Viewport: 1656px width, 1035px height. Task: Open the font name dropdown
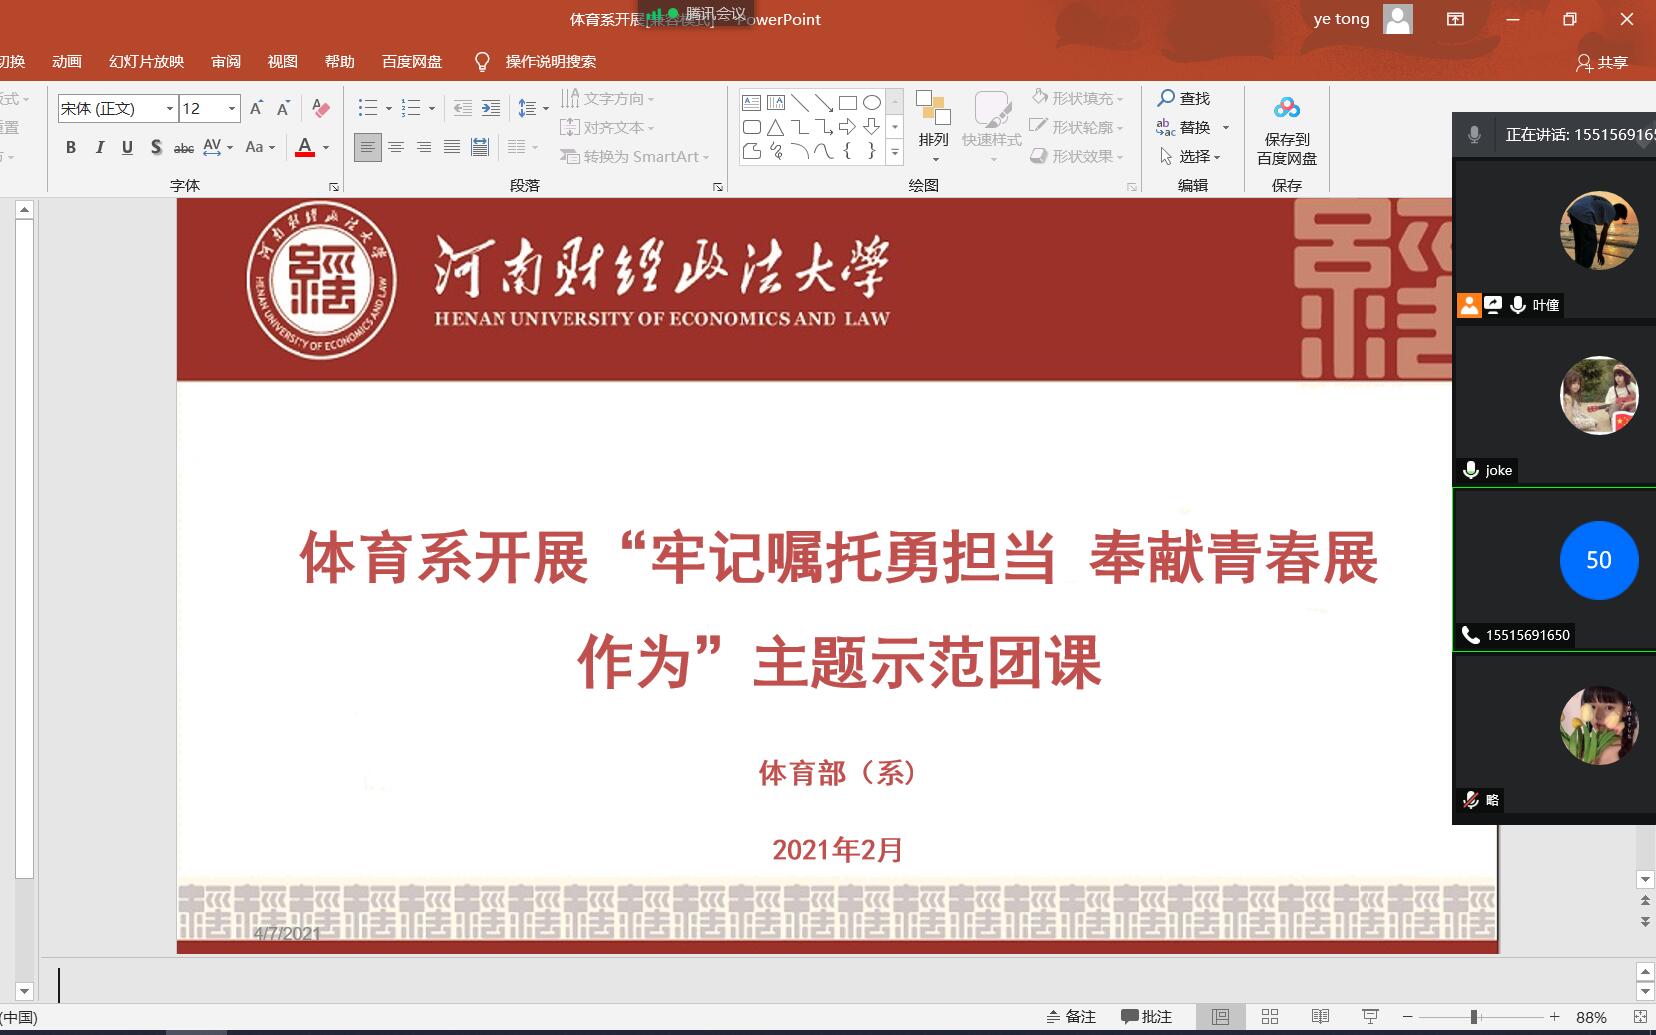pos(169,108)
